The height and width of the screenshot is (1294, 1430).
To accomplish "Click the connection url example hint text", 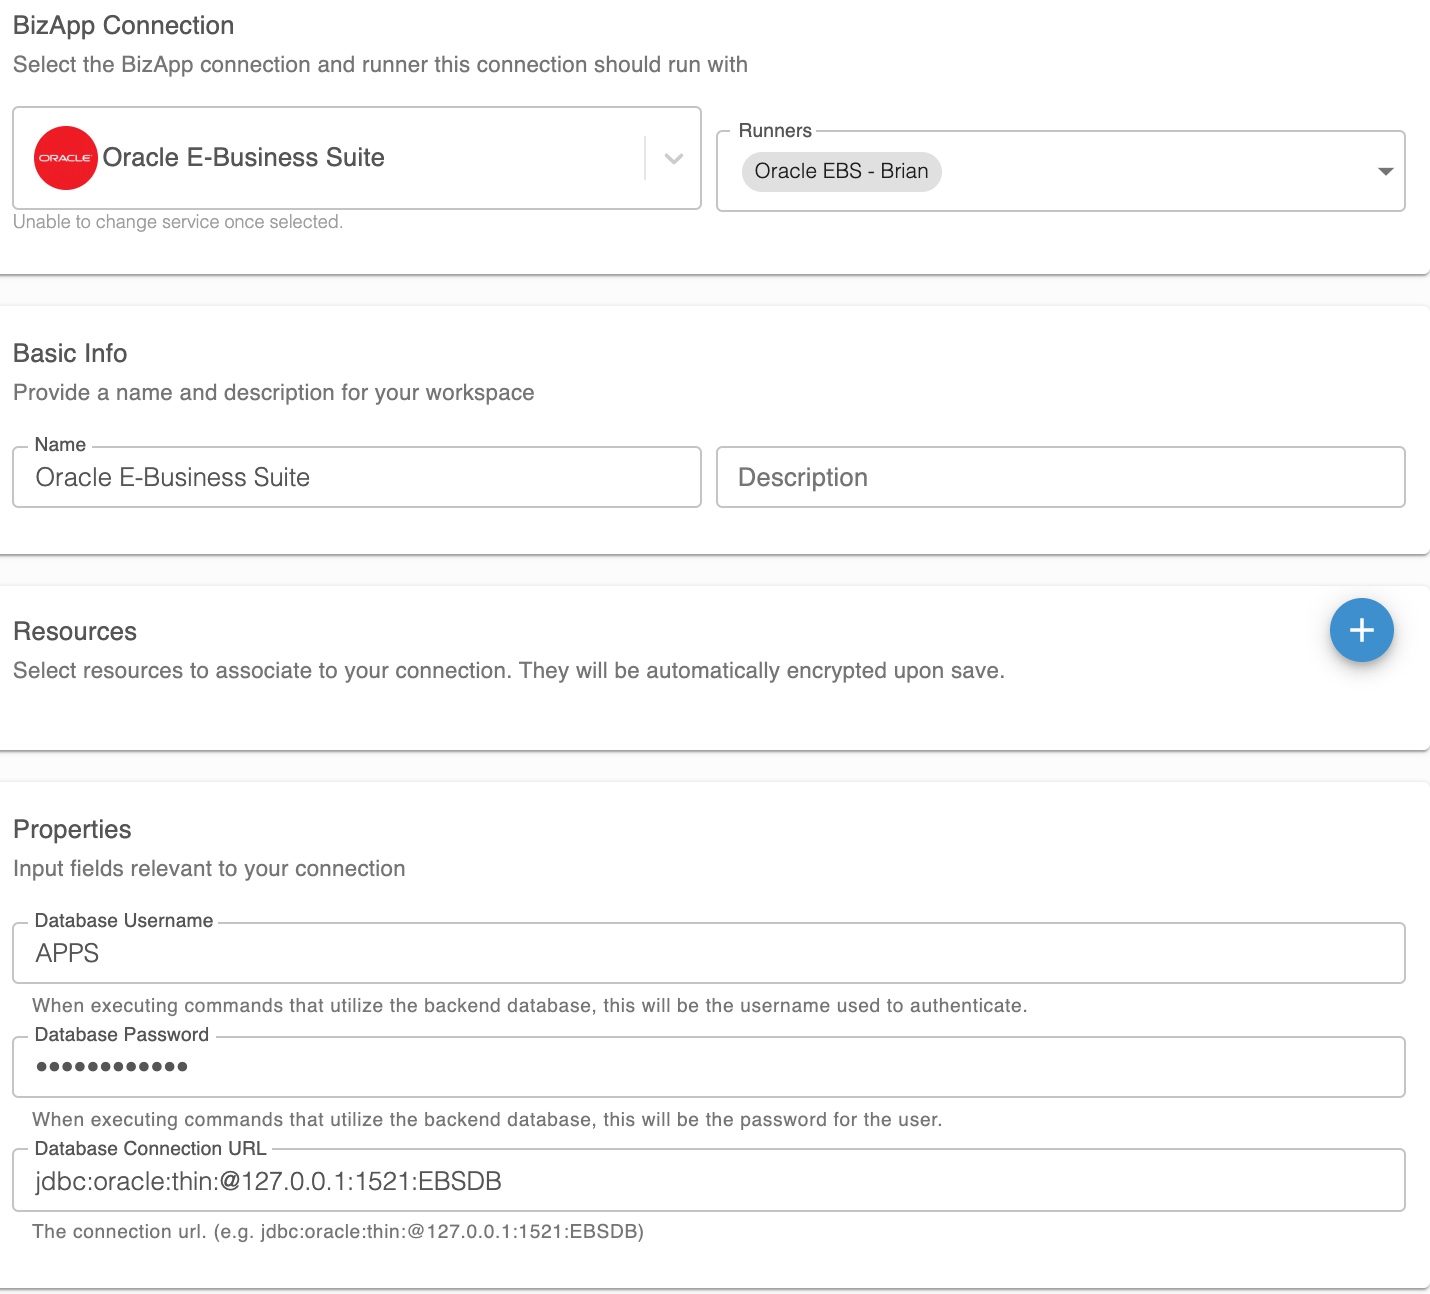I will pos(338,1232).
